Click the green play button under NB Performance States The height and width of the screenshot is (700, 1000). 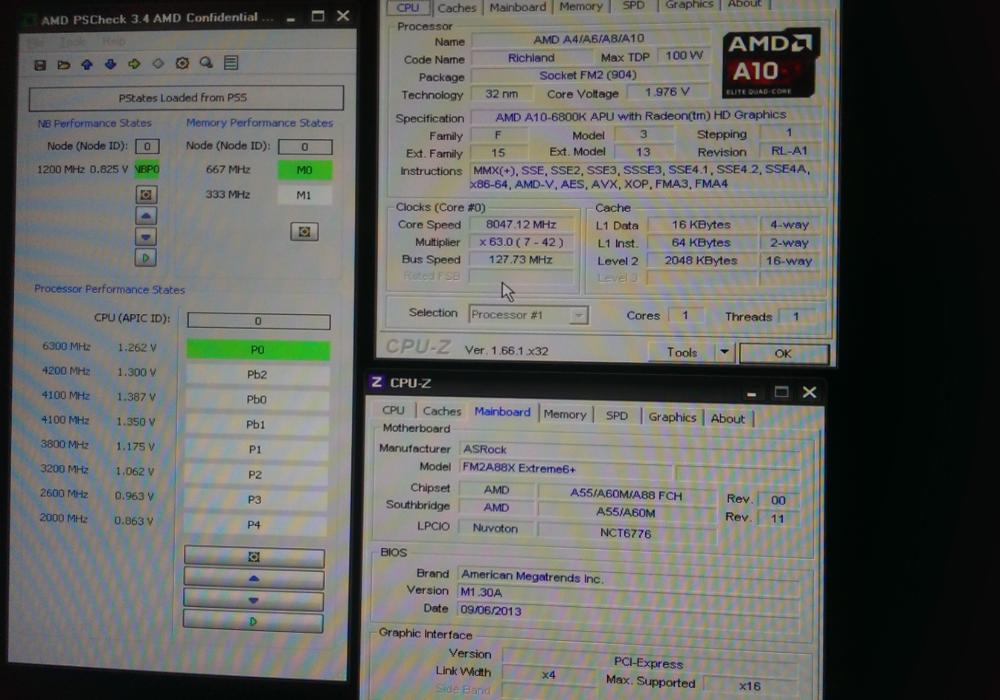146,258
